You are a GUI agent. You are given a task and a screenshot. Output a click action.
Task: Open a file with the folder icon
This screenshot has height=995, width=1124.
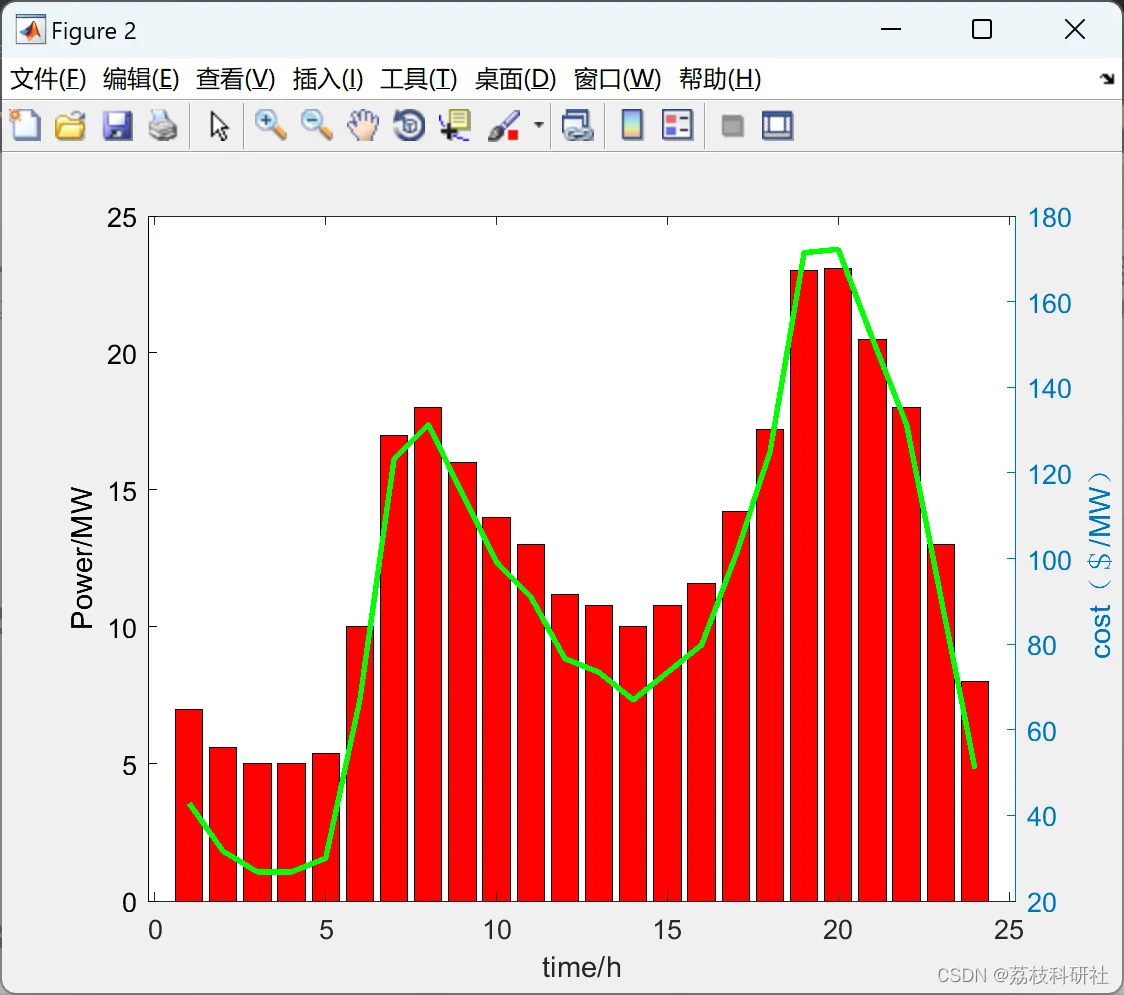click(x=71, y=125)
